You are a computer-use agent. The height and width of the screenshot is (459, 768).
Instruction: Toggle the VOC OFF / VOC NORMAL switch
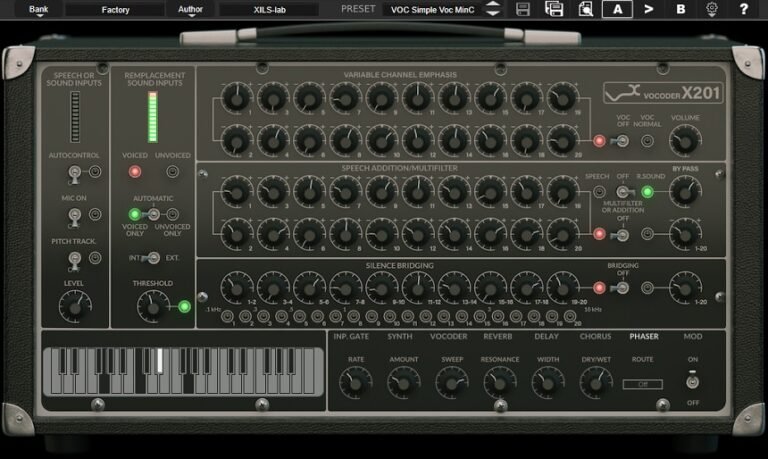(x=621, y=141)
